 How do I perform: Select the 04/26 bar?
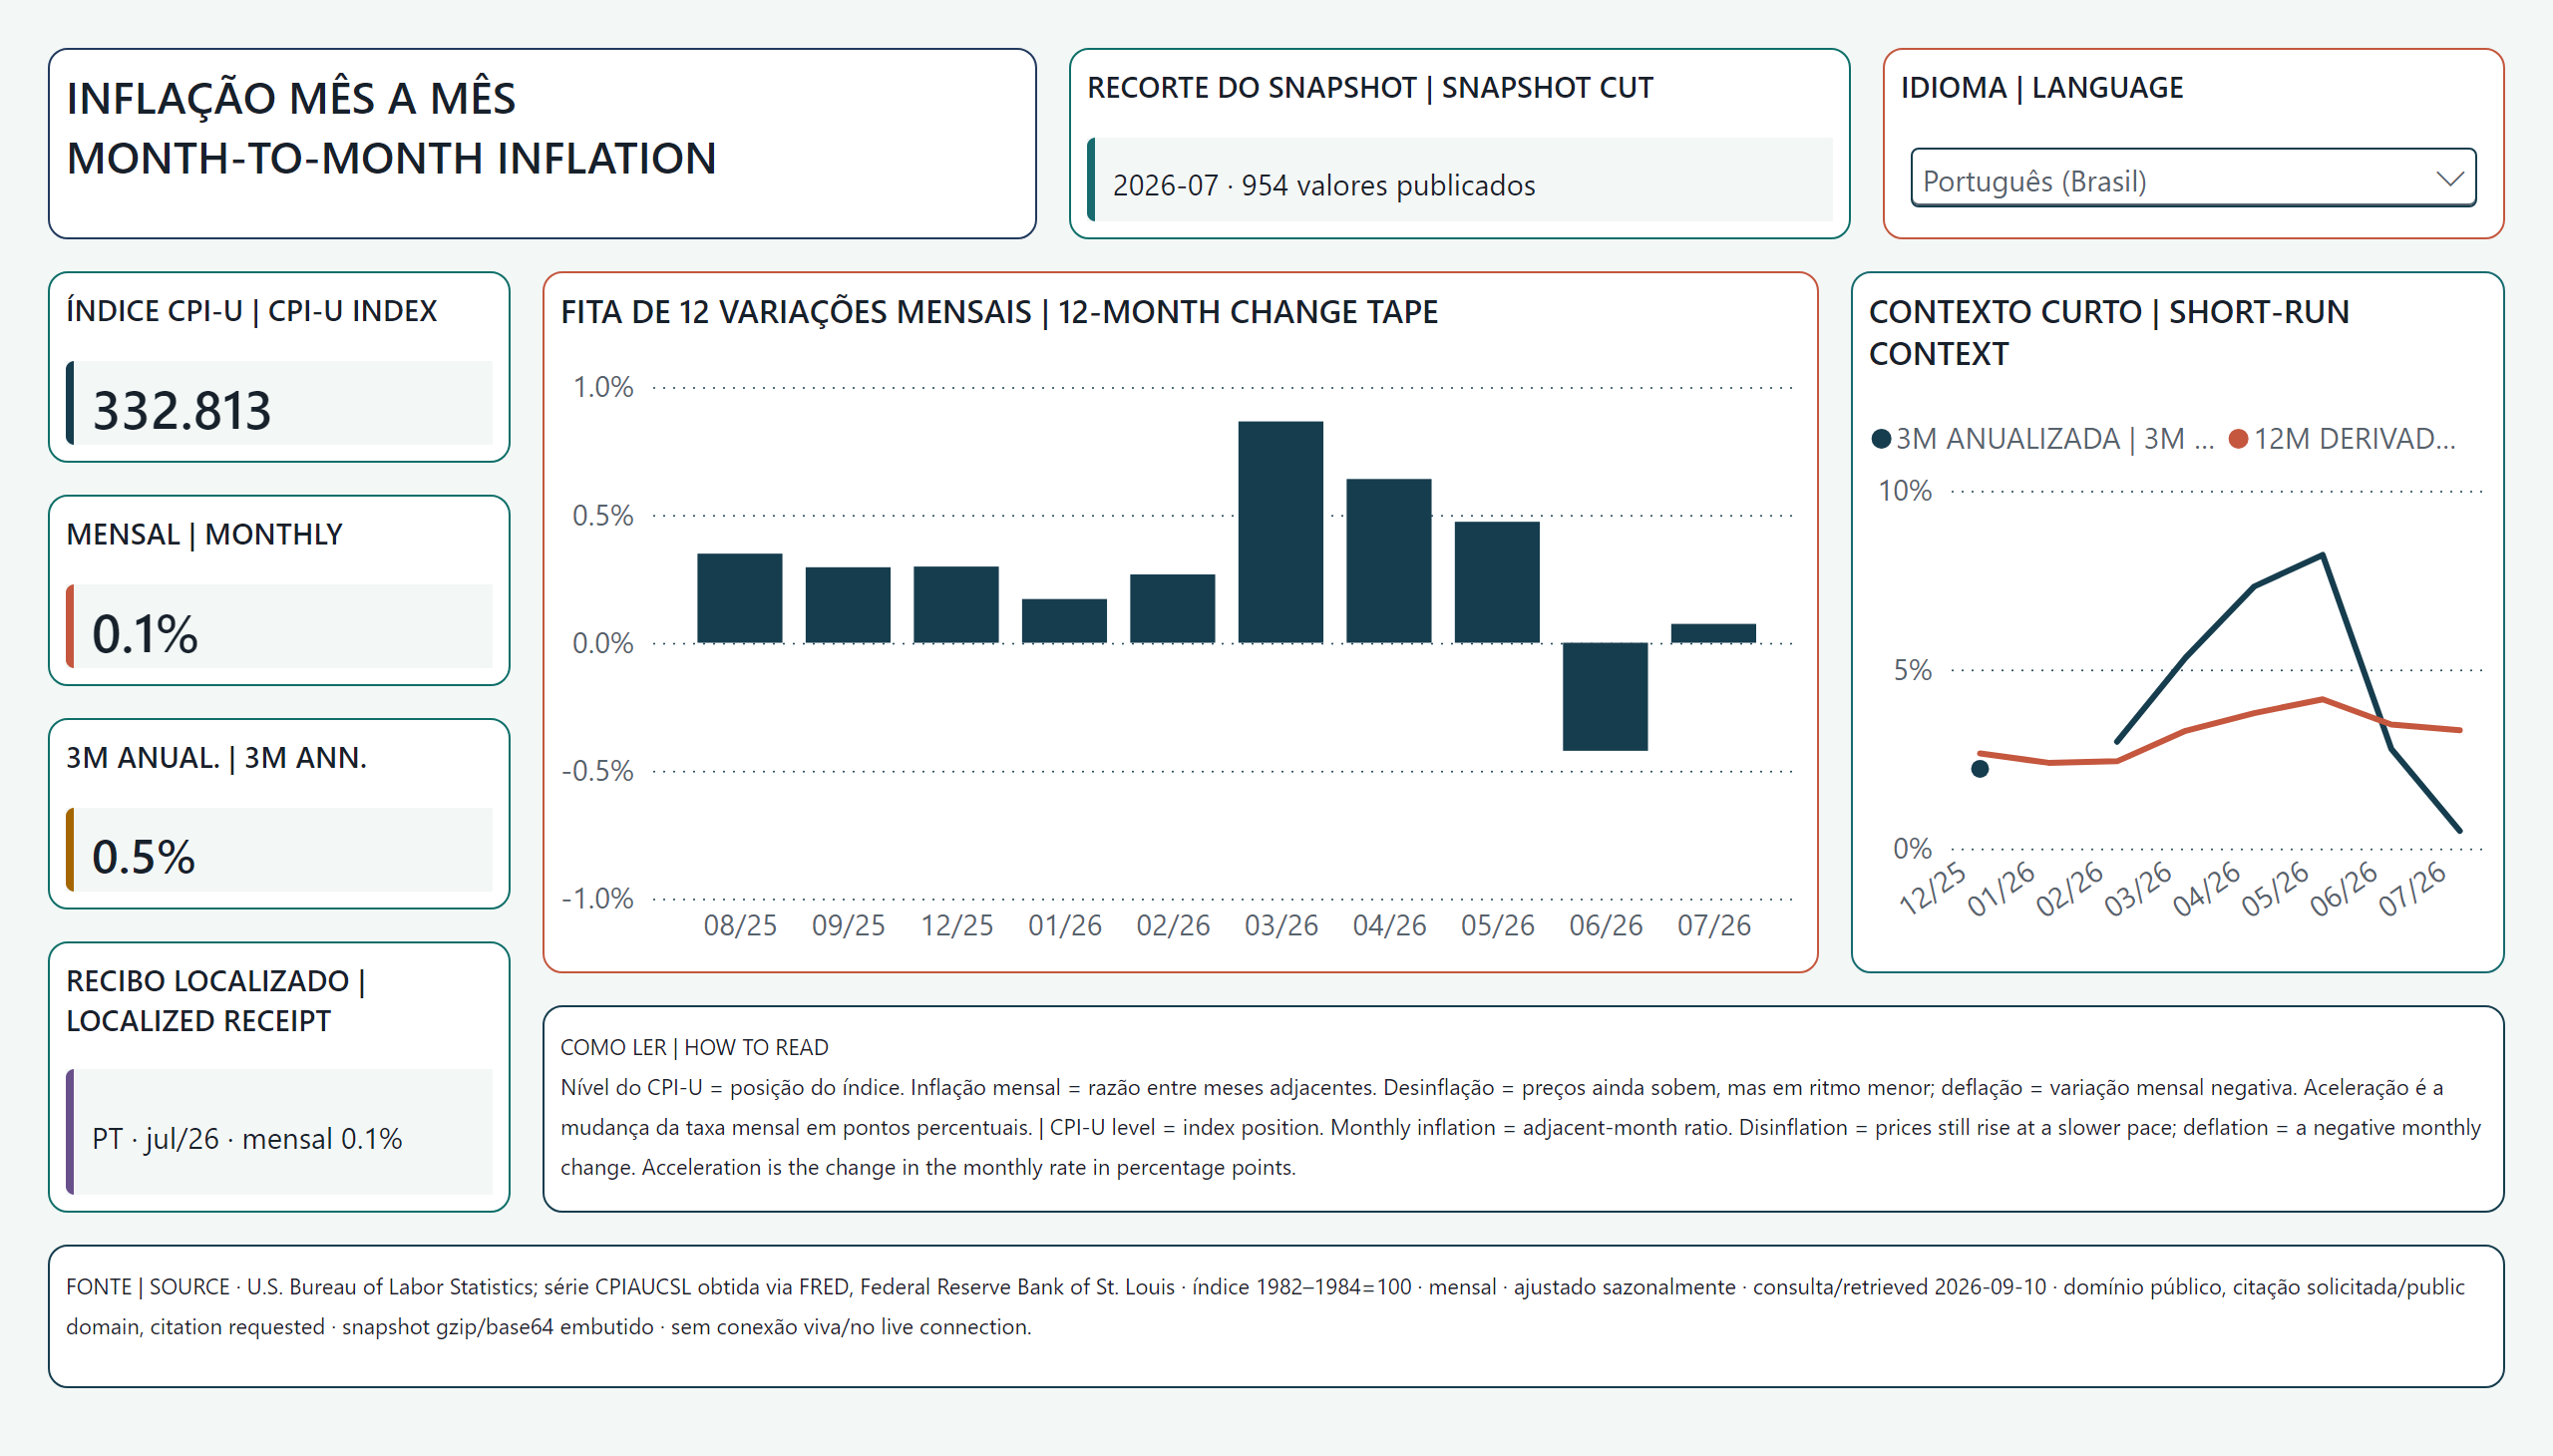[1388, 561]
